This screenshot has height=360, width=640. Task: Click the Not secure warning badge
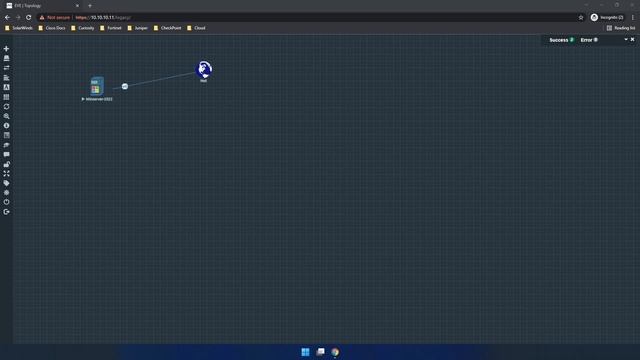pyautogui.click(x=55, y=18)
